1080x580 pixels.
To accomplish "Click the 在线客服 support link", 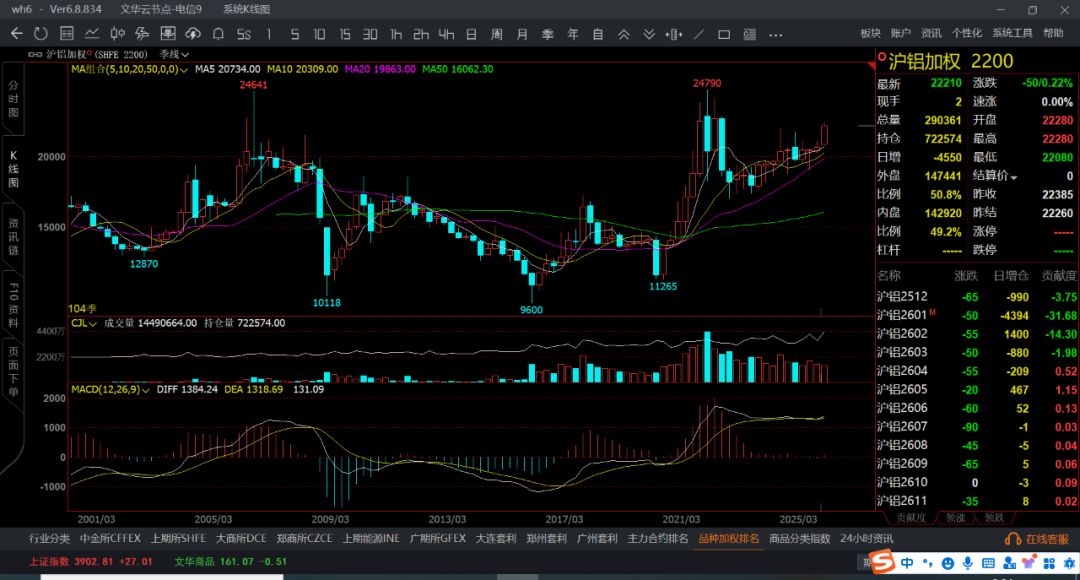I will [x=1045, y=539].
